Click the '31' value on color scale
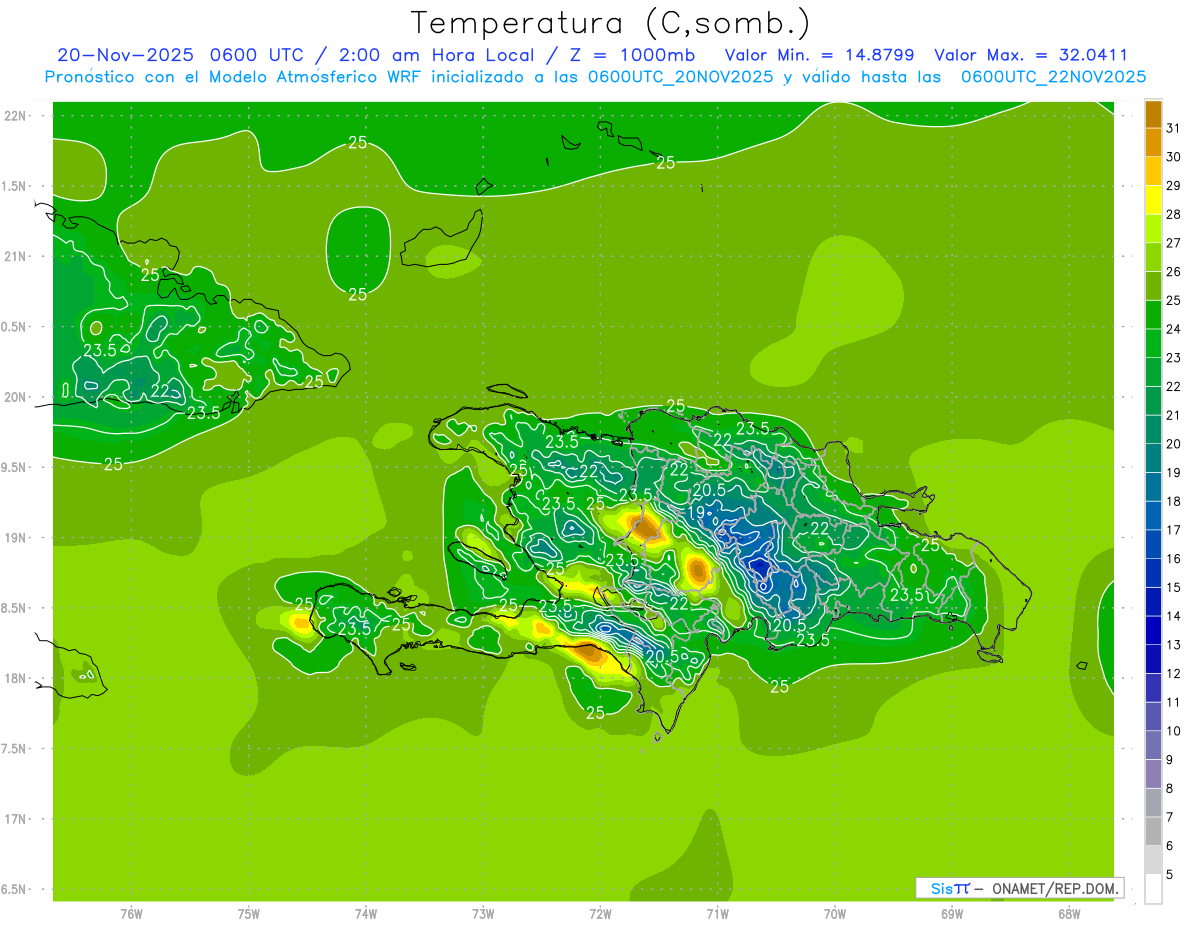 pyautogui.click(x=1173, y=127)
